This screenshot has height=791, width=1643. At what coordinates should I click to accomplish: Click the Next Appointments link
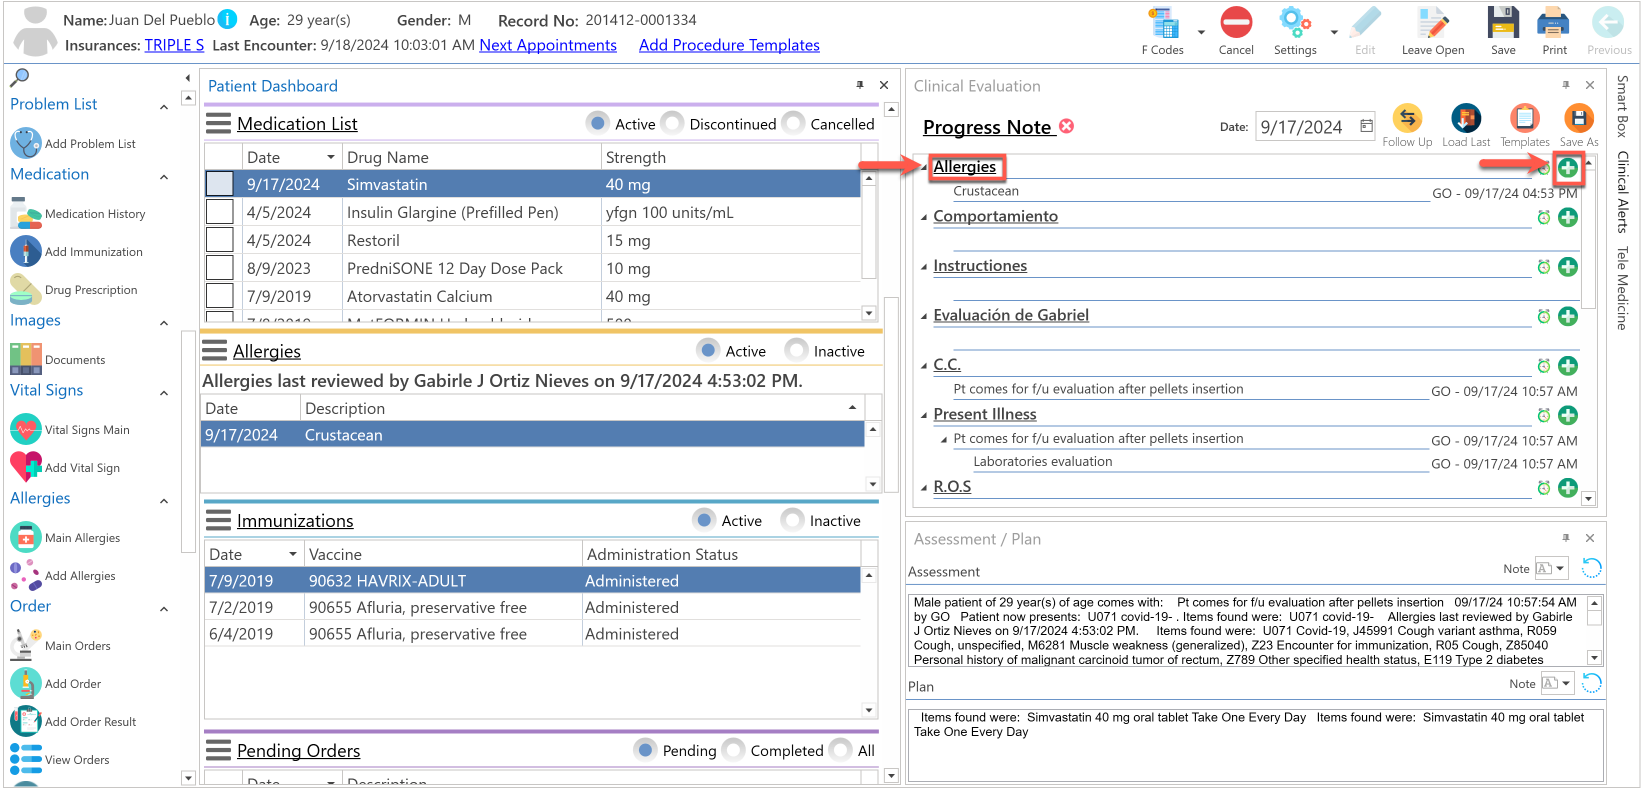(x=548, y=45)
